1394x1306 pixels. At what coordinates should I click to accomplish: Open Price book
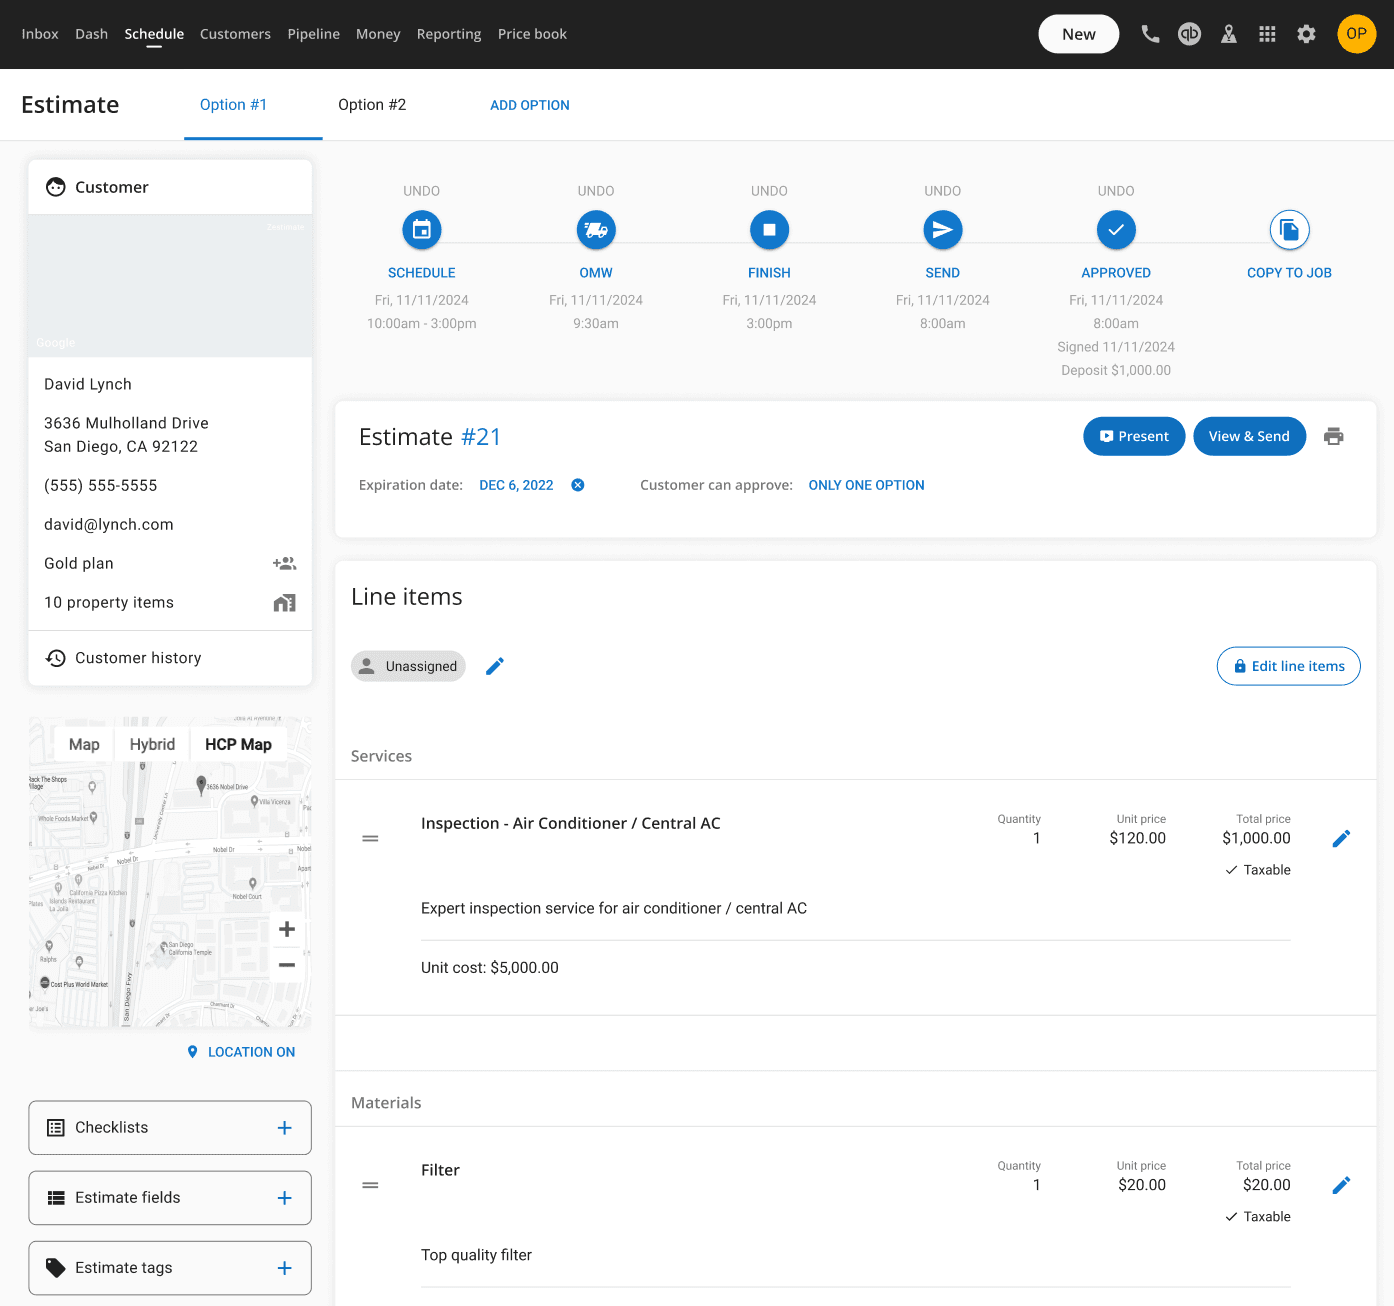tap(532, 34)
